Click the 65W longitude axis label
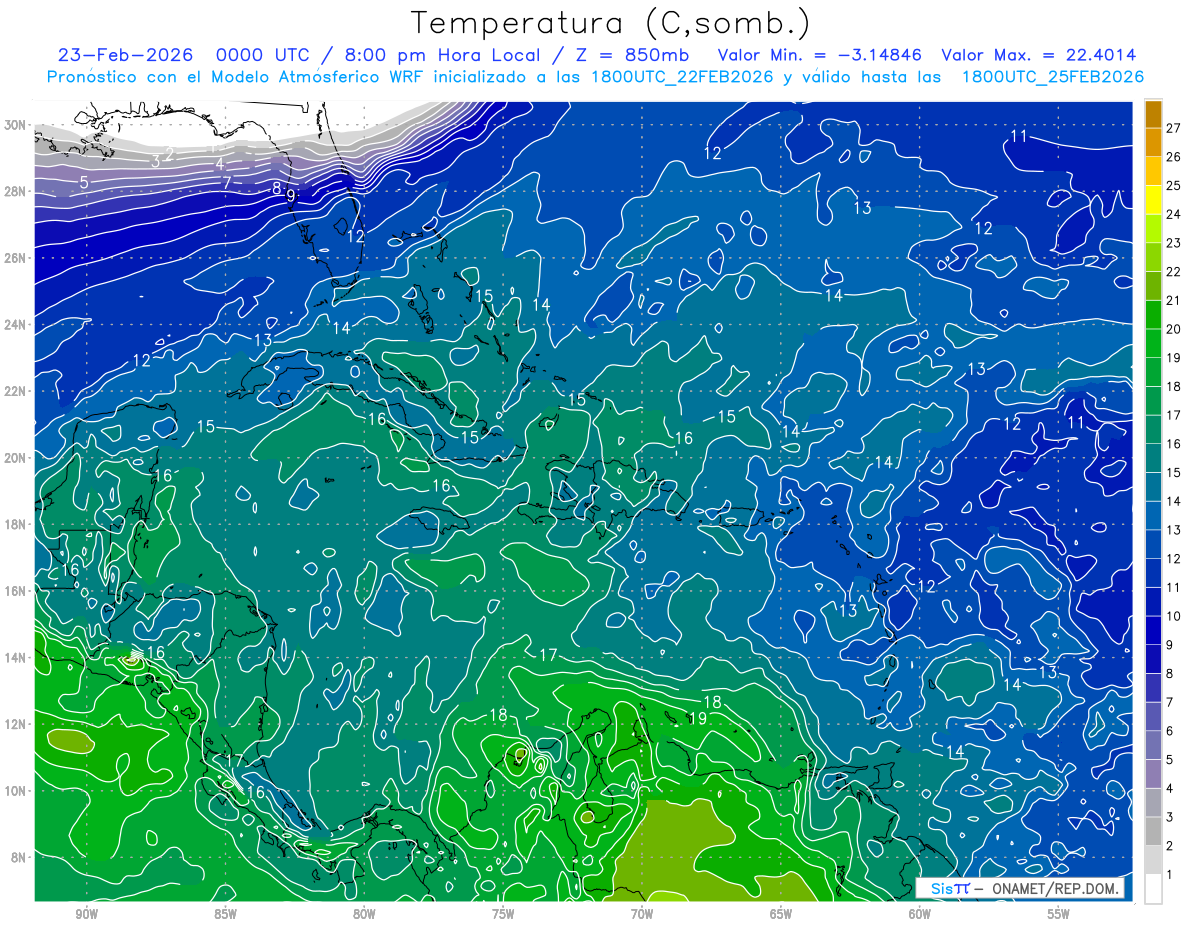 coord(781,914)
